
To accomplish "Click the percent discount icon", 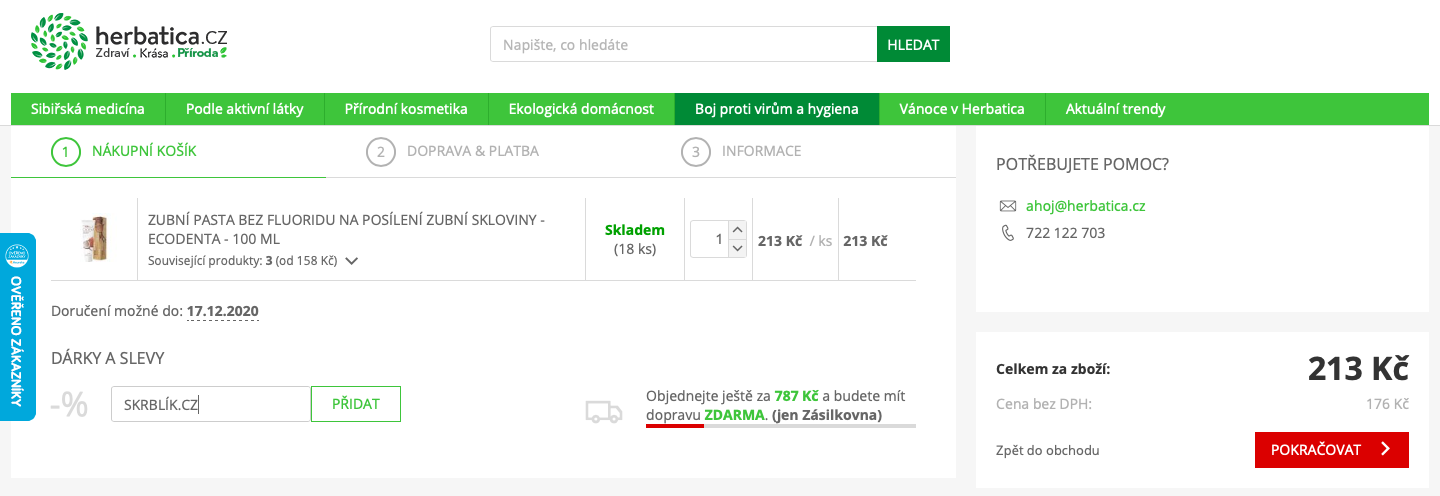I will (69, 405).
